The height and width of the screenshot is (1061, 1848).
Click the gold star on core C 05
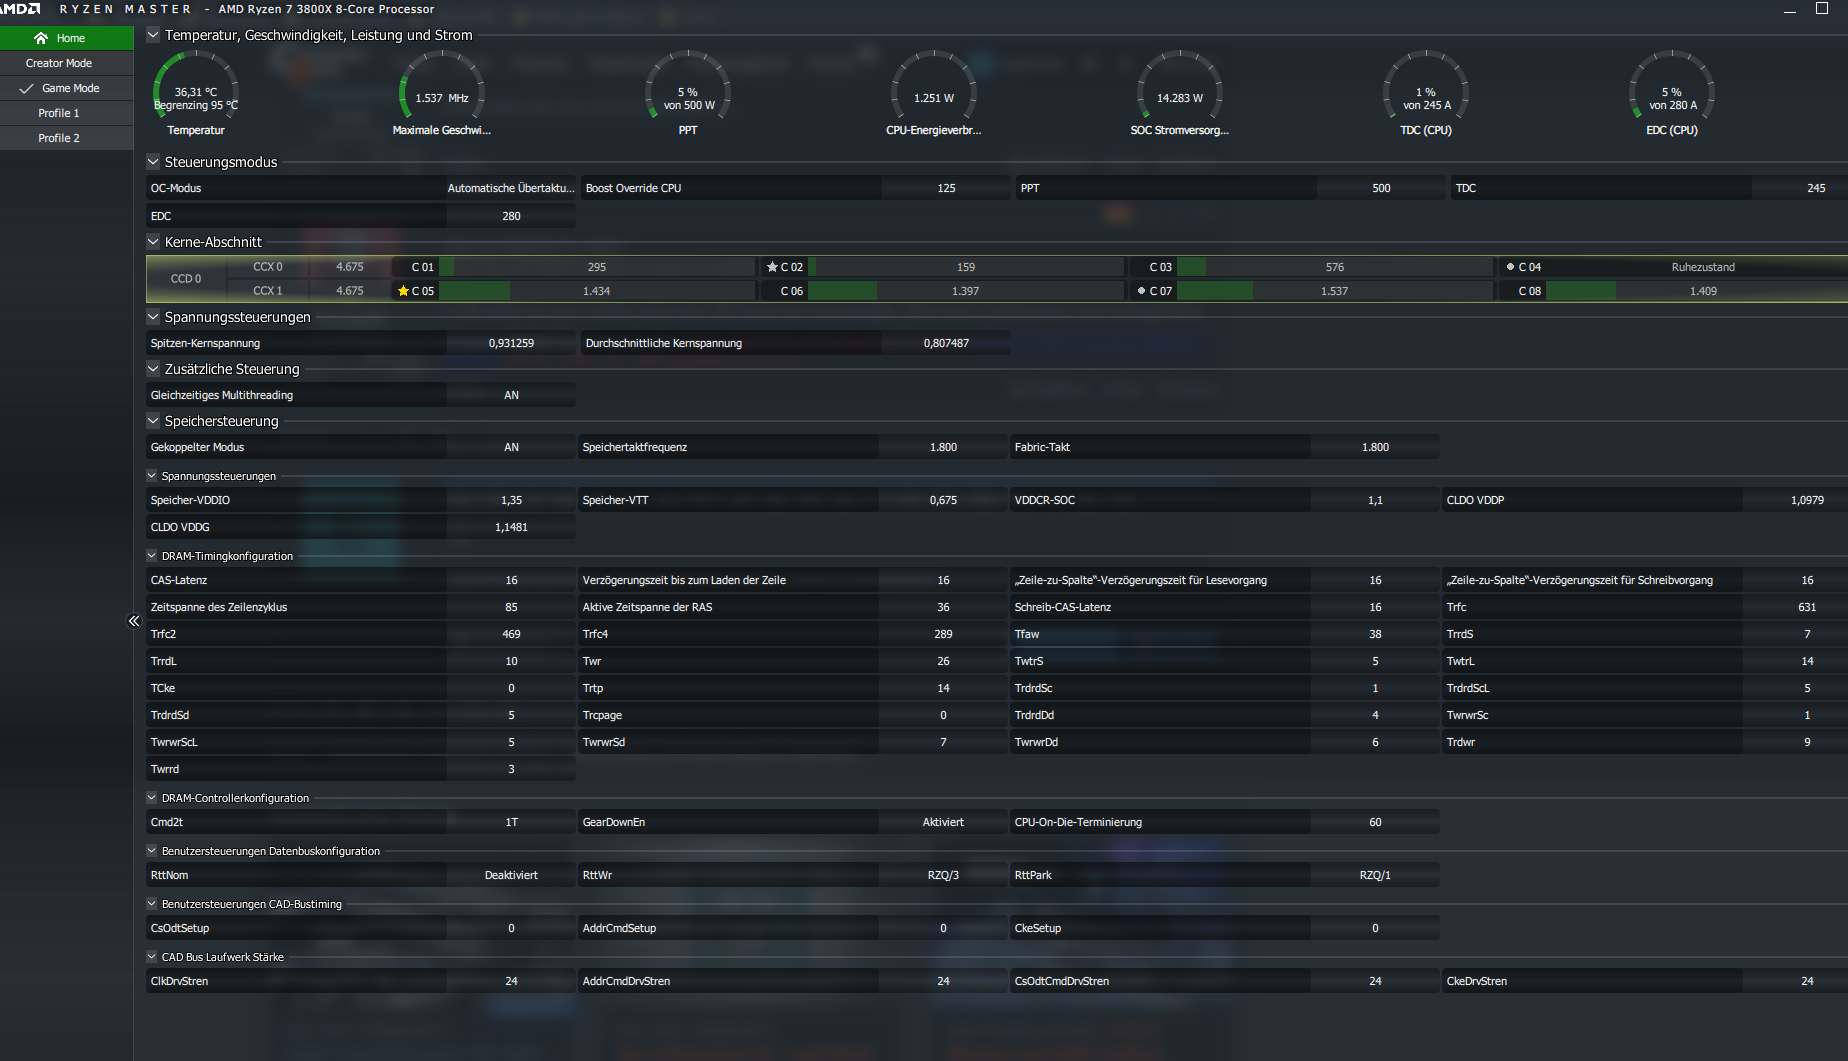pyautogui.click(x=403, y=291)
